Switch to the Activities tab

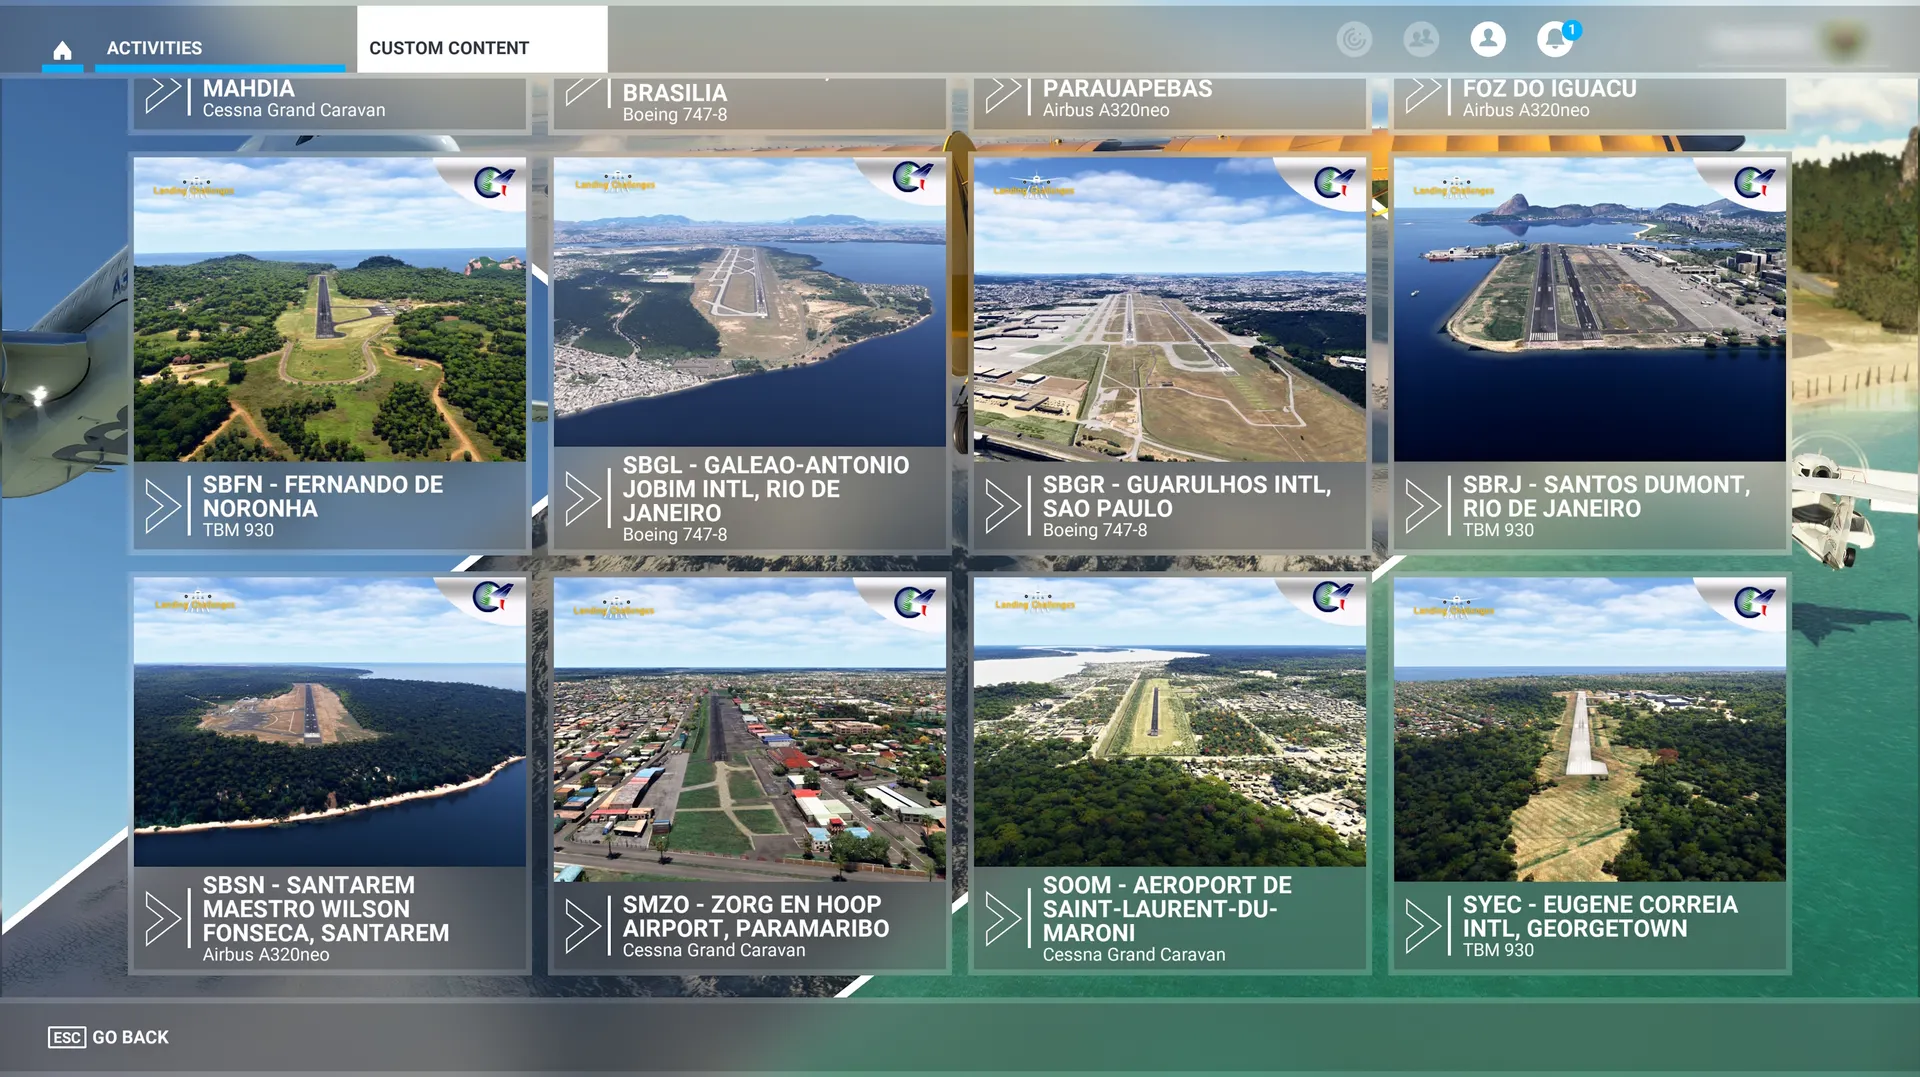pyautogui.click(x=154, y=48)
